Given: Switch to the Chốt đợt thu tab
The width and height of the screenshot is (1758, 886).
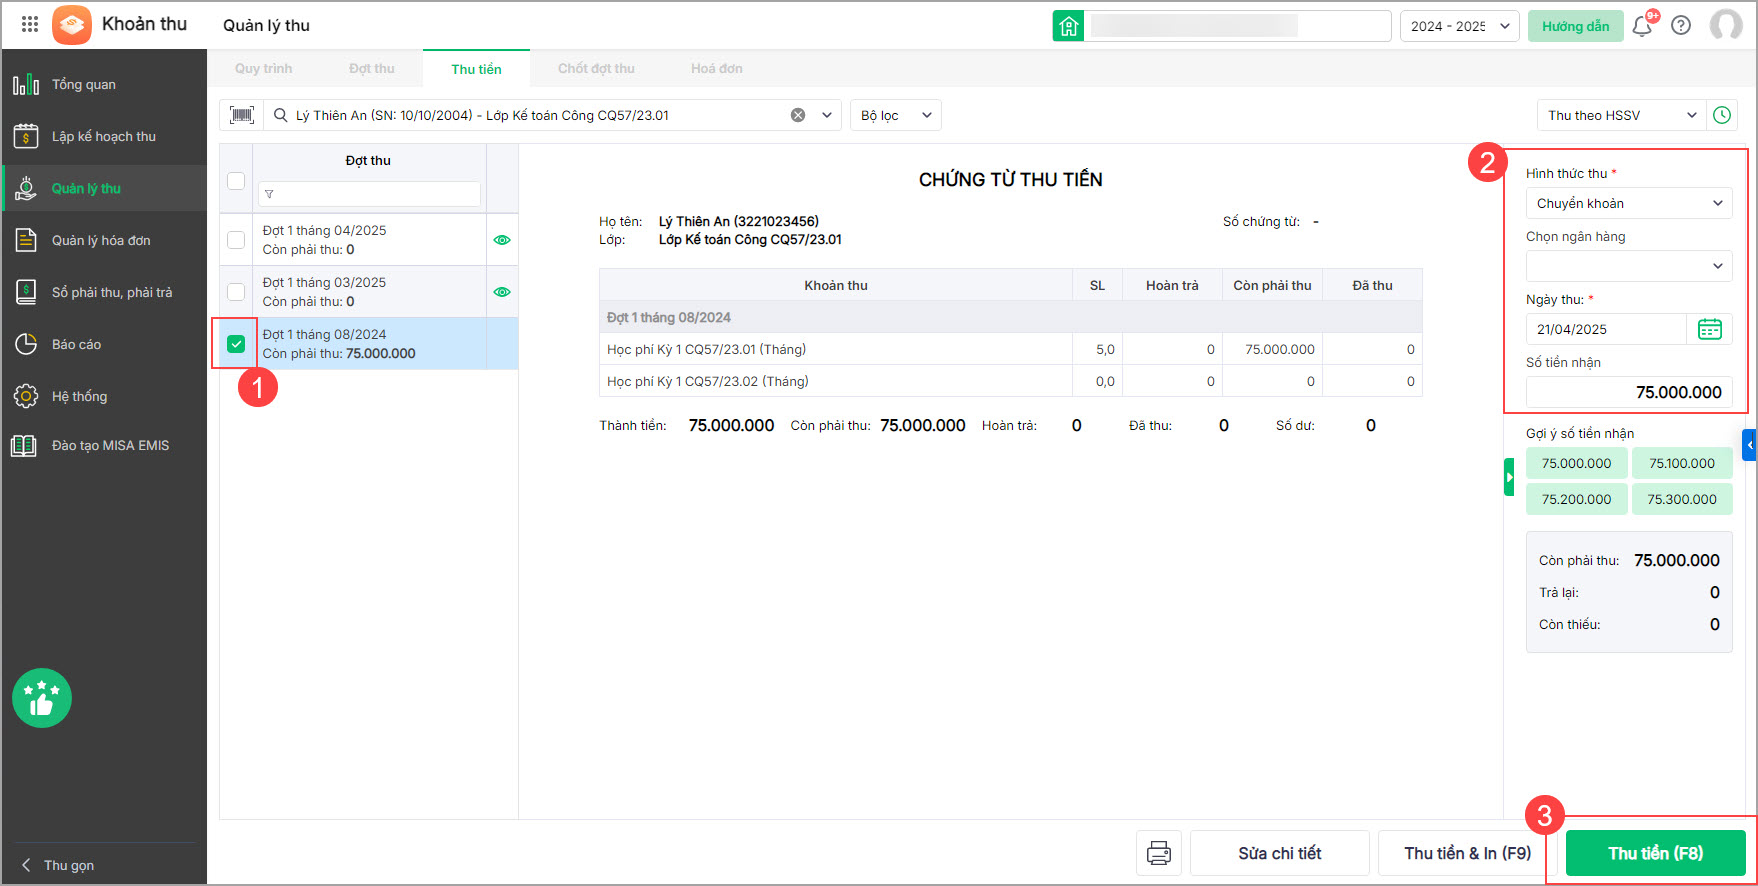Looking at the screenshot, I should coord(596,68).
